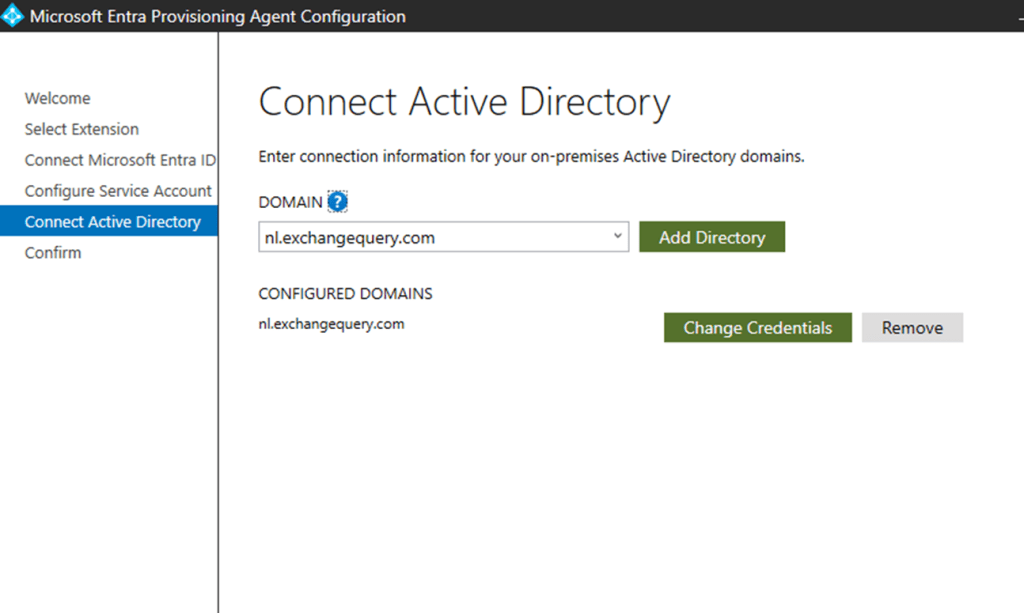Click the Change Credentials button
Image resolution: width=1024 pixels, height=613 pixels.
coord(757,328)
